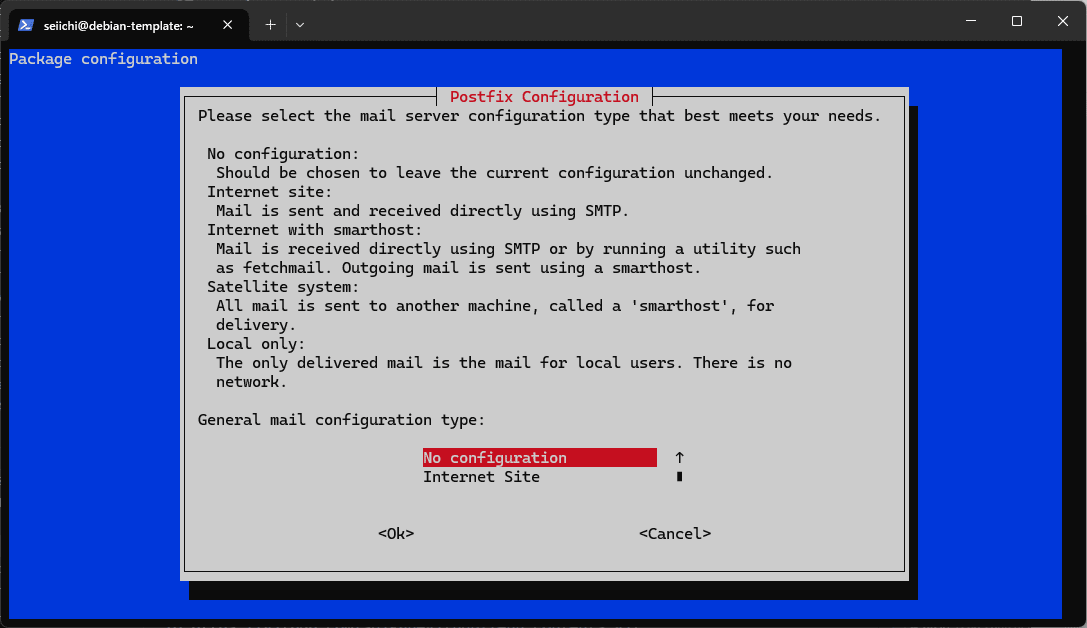
Task: Choose 'Internet Site' in the list
Action: pos(481,477)
